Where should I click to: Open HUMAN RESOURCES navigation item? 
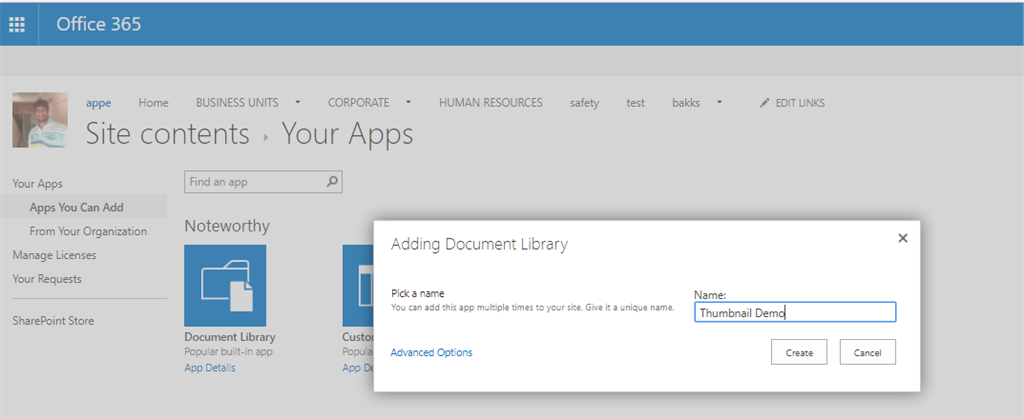click(490, 102)
